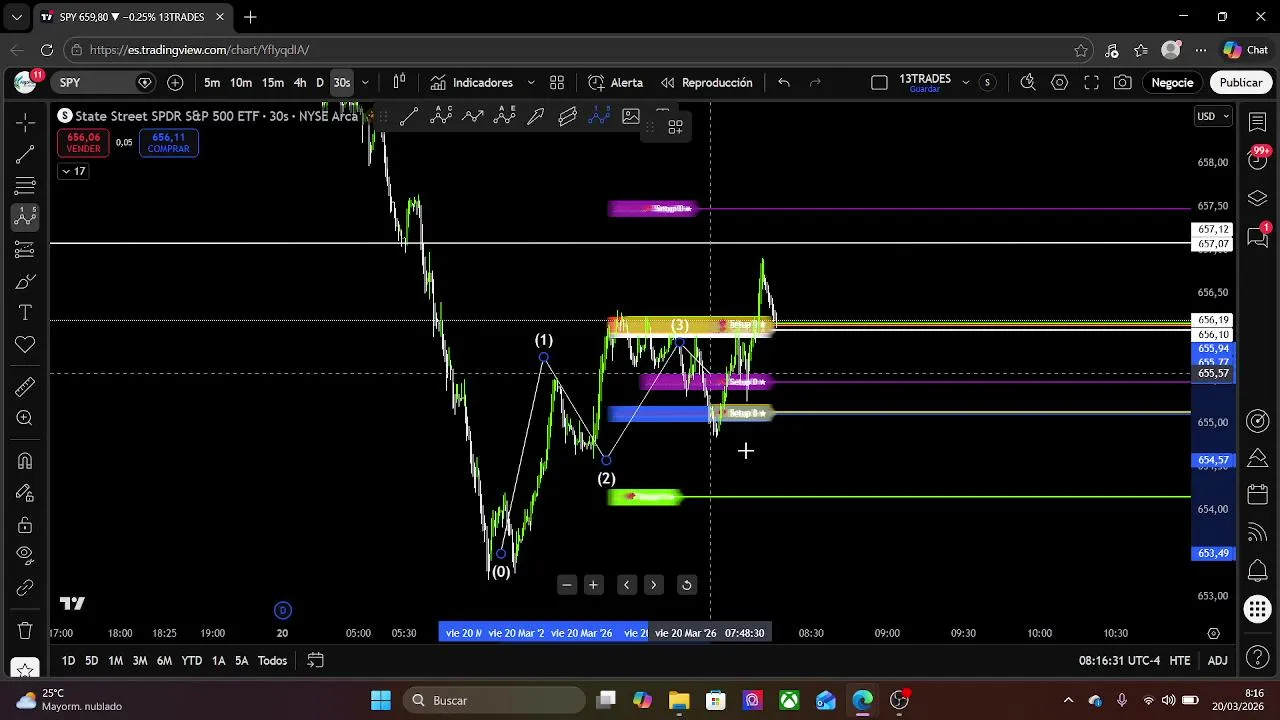Click the Publicar button
The height and width of the screenshot is (720, 1280).
click(1241, 83)
